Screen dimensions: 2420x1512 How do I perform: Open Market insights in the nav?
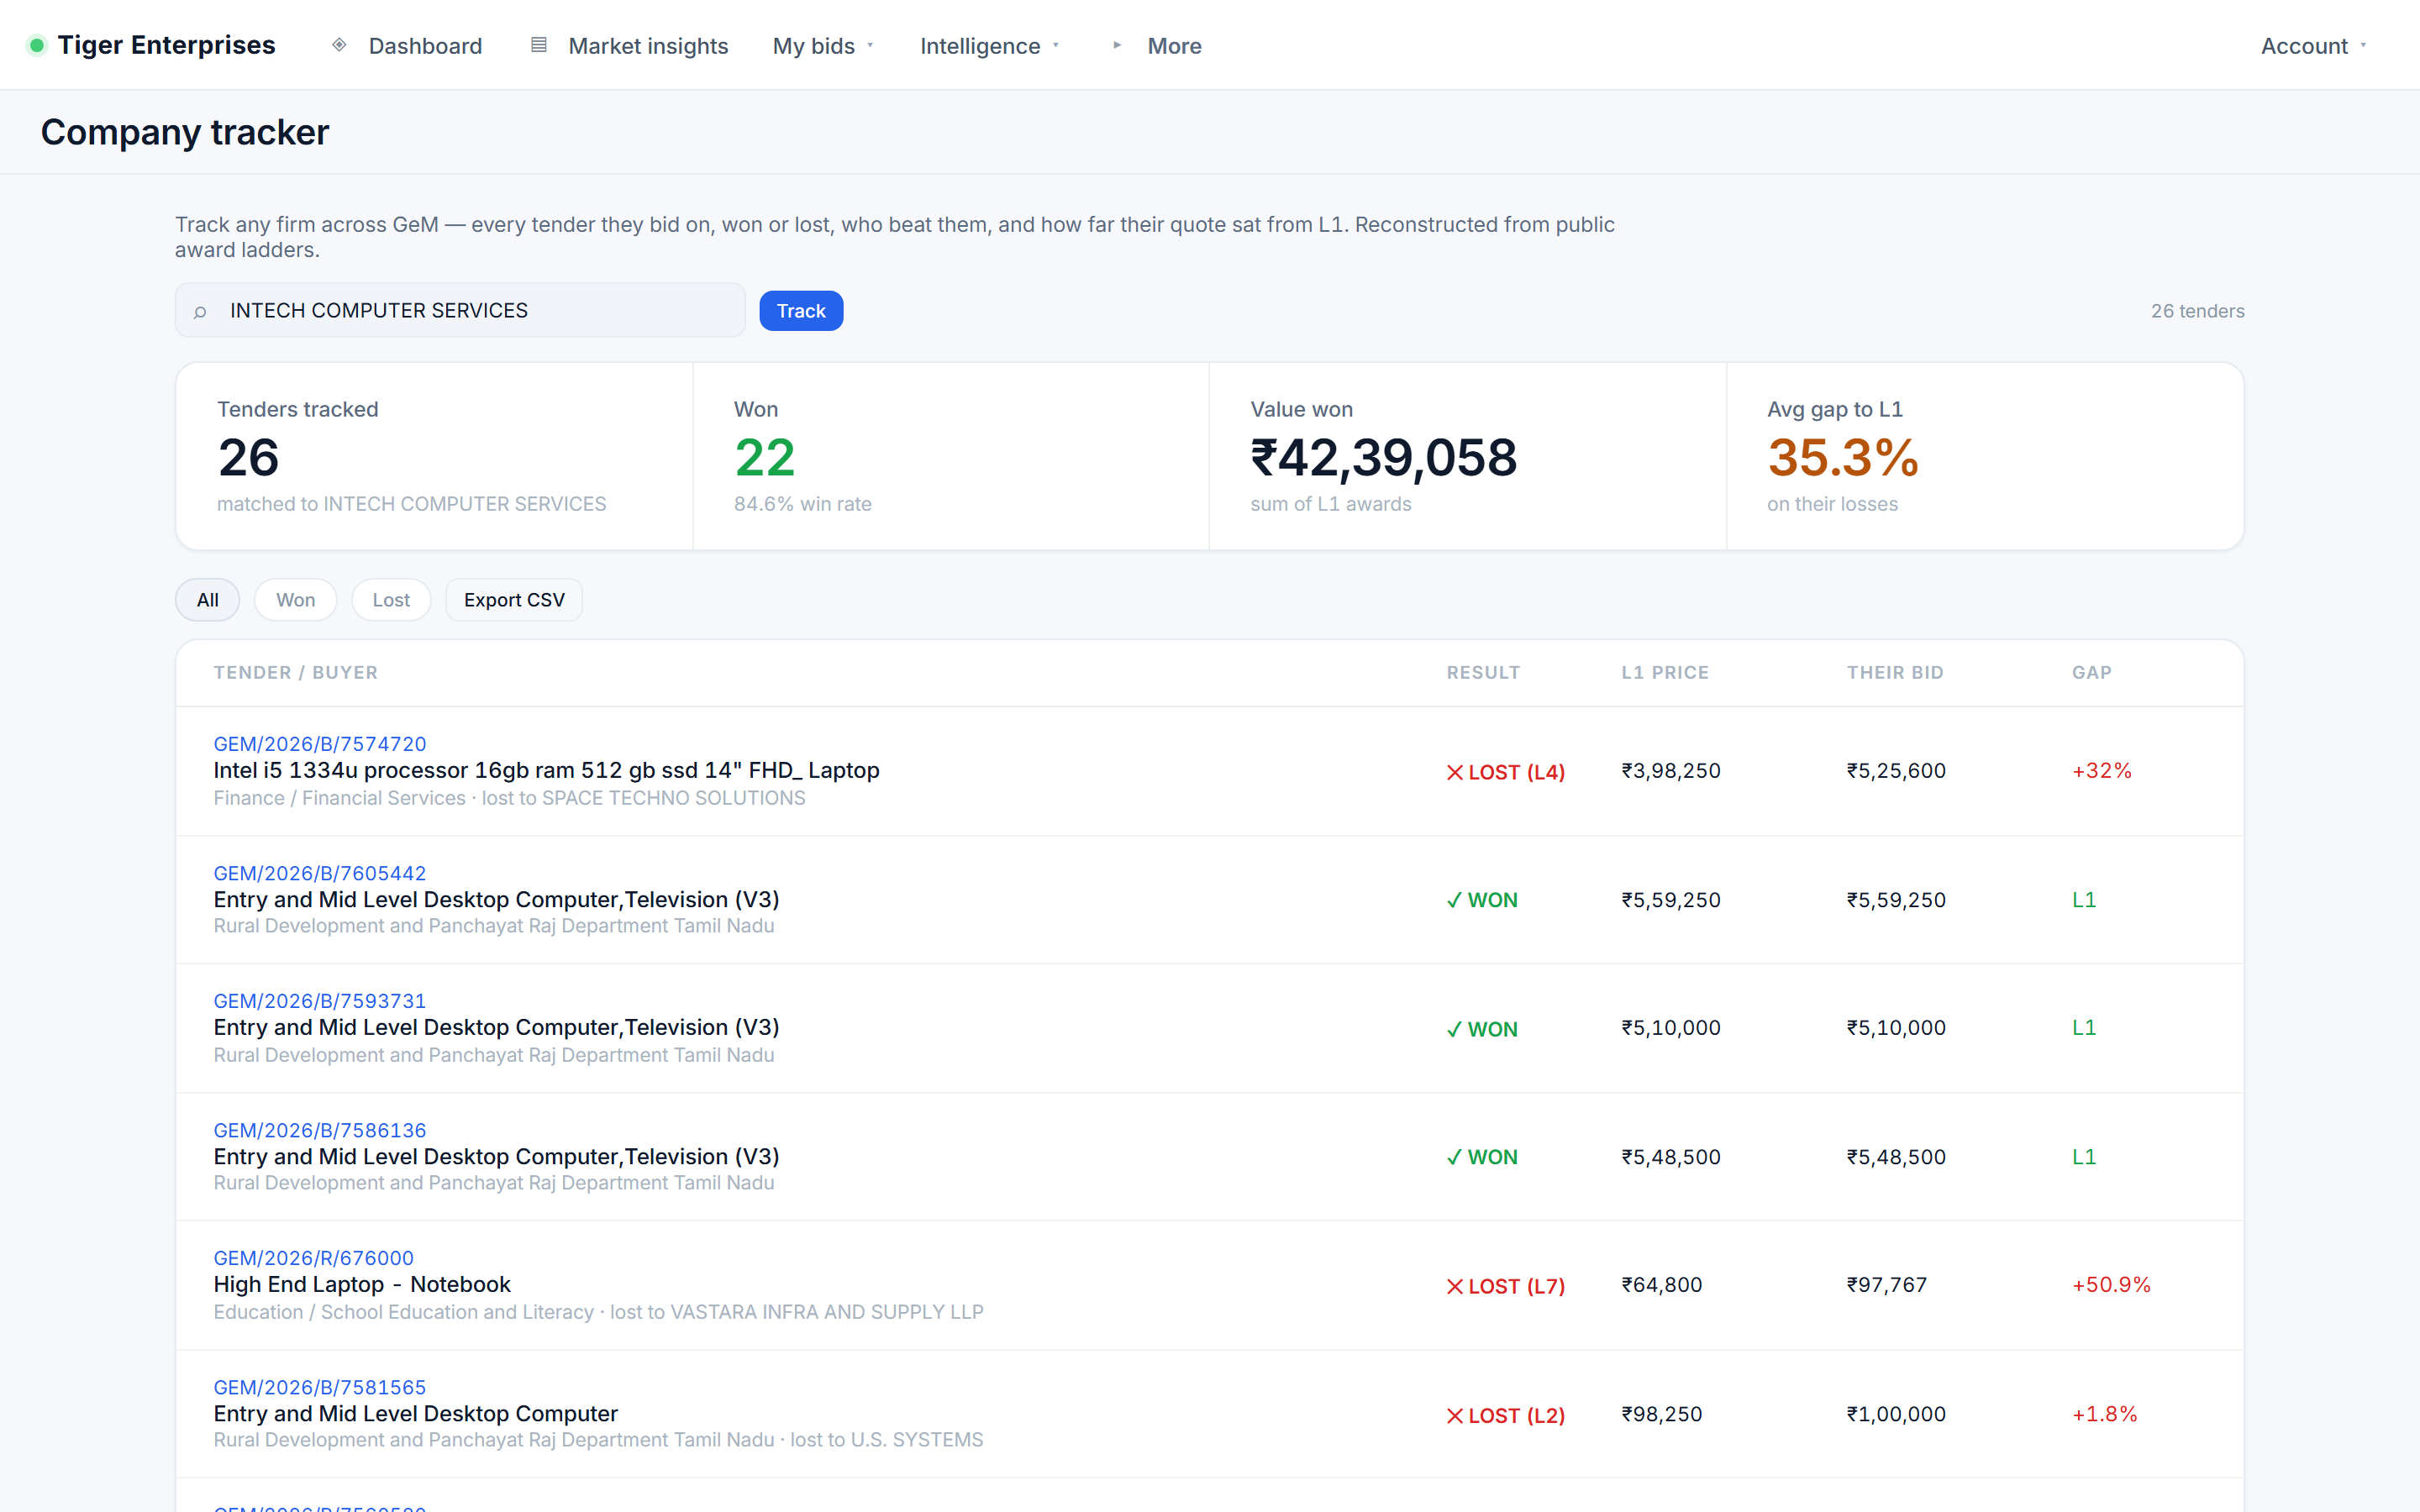point(629,46)
